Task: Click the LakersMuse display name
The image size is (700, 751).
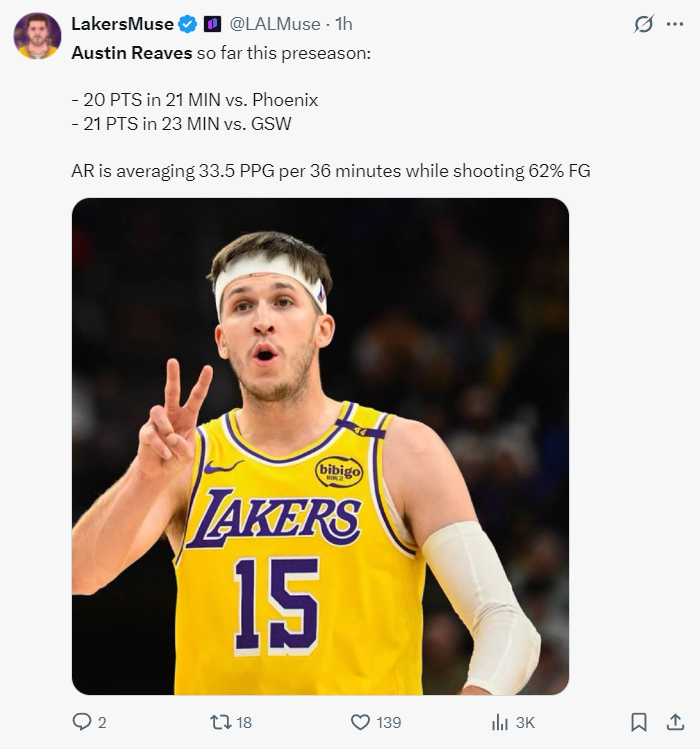Action: (121, 23)
